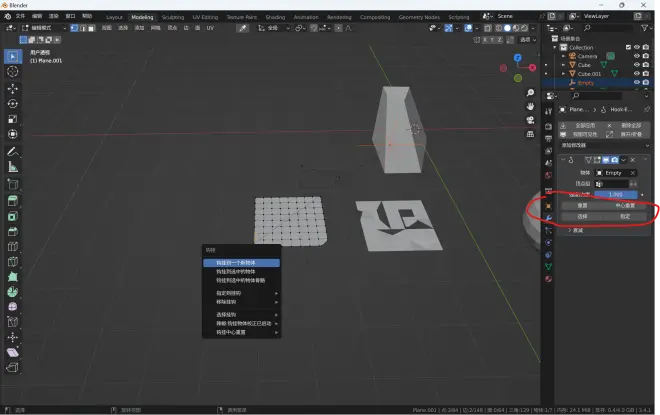The image size is (660, 415).
Task: Open the Render properties tab
Action: tap(548, 126)
